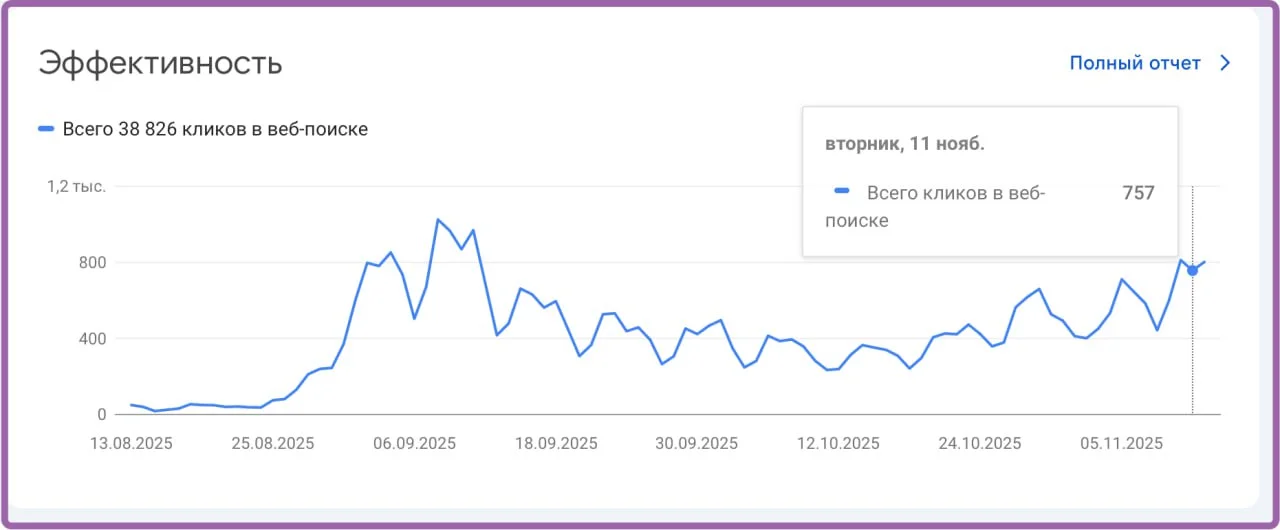1280x530 pixels.
Task: Click the highlighted data point on the chart line
Action: [x=1192, y=270]
